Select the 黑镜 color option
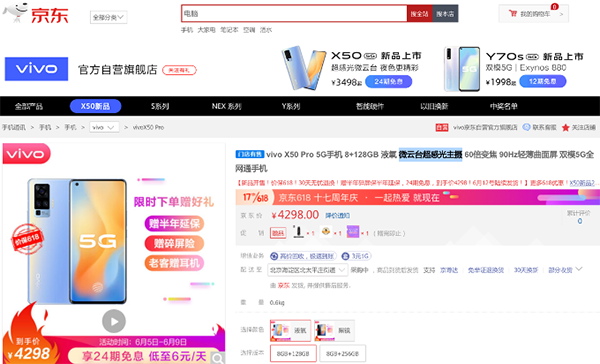The height and width of the screenshot is (364, 600). tap(334, 330)
